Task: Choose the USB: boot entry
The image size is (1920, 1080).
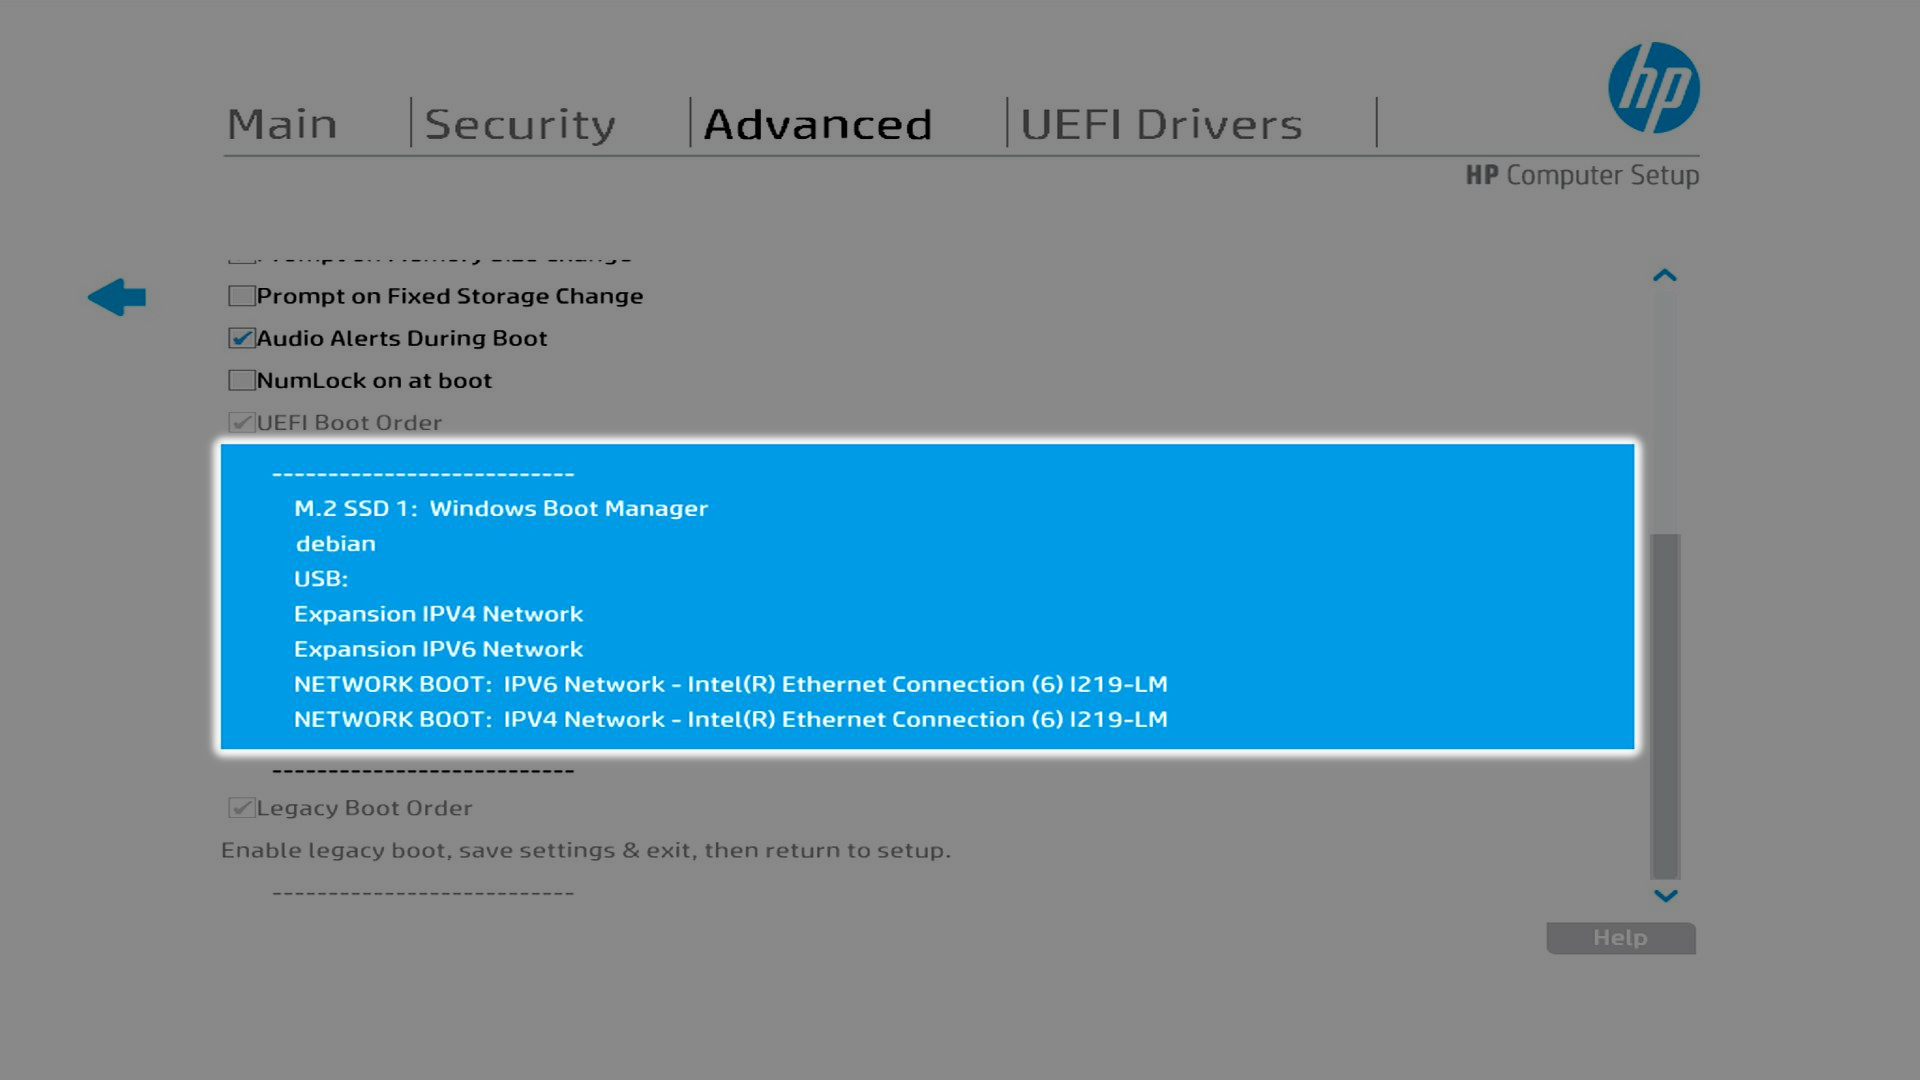Action: [x=321, y=579]
